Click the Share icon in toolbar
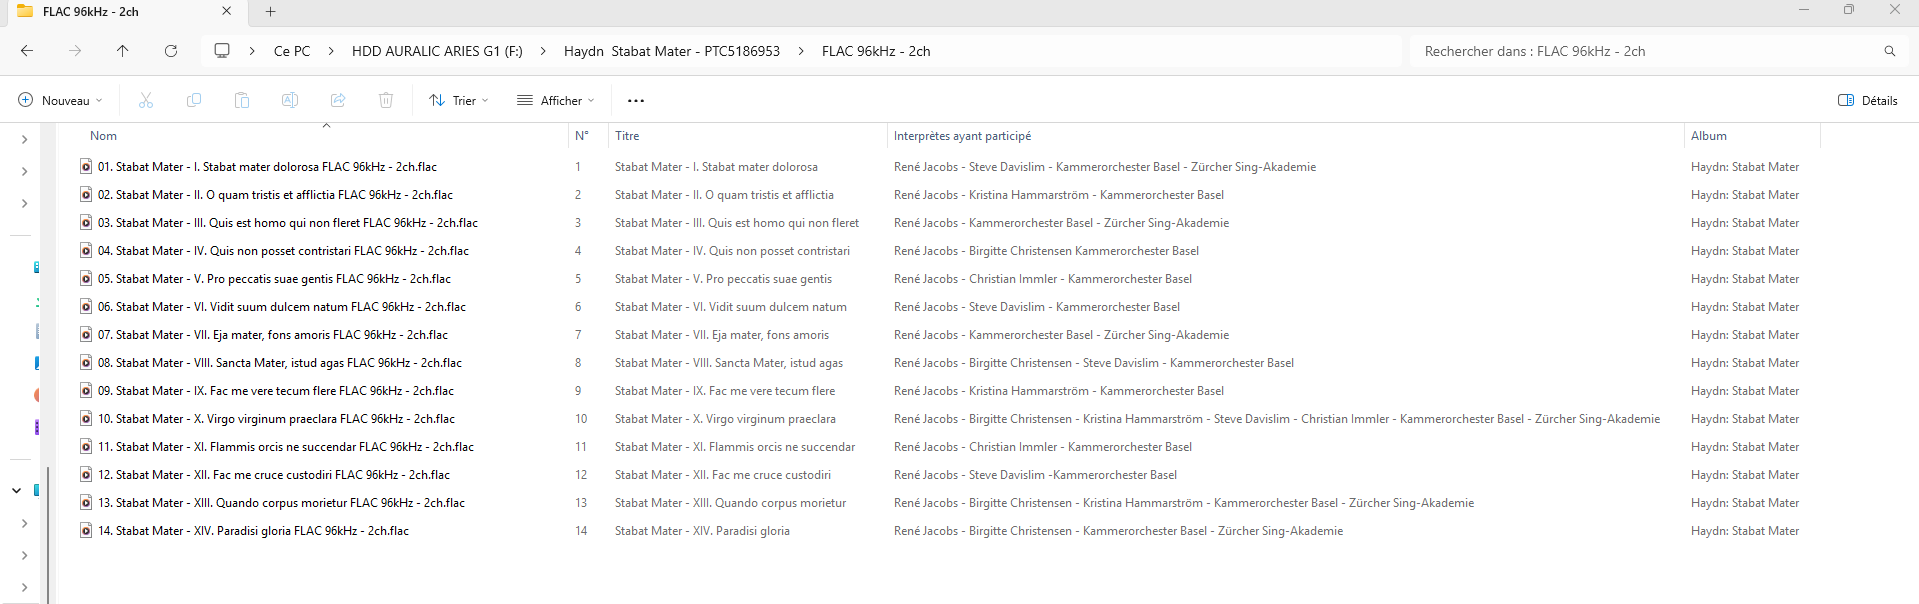The width and height of the screenshot is (1919, 604). click(338, 100)
